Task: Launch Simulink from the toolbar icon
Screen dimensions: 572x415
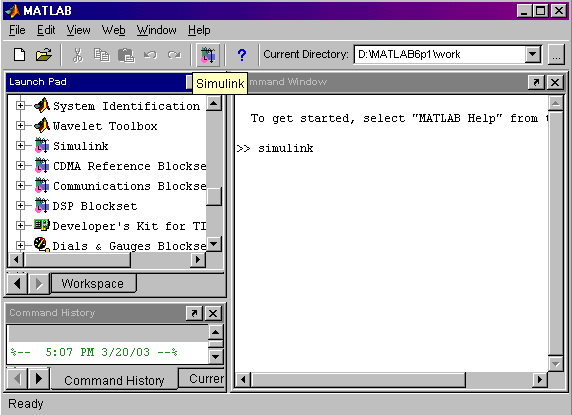Action: click(x=208, y=55)
